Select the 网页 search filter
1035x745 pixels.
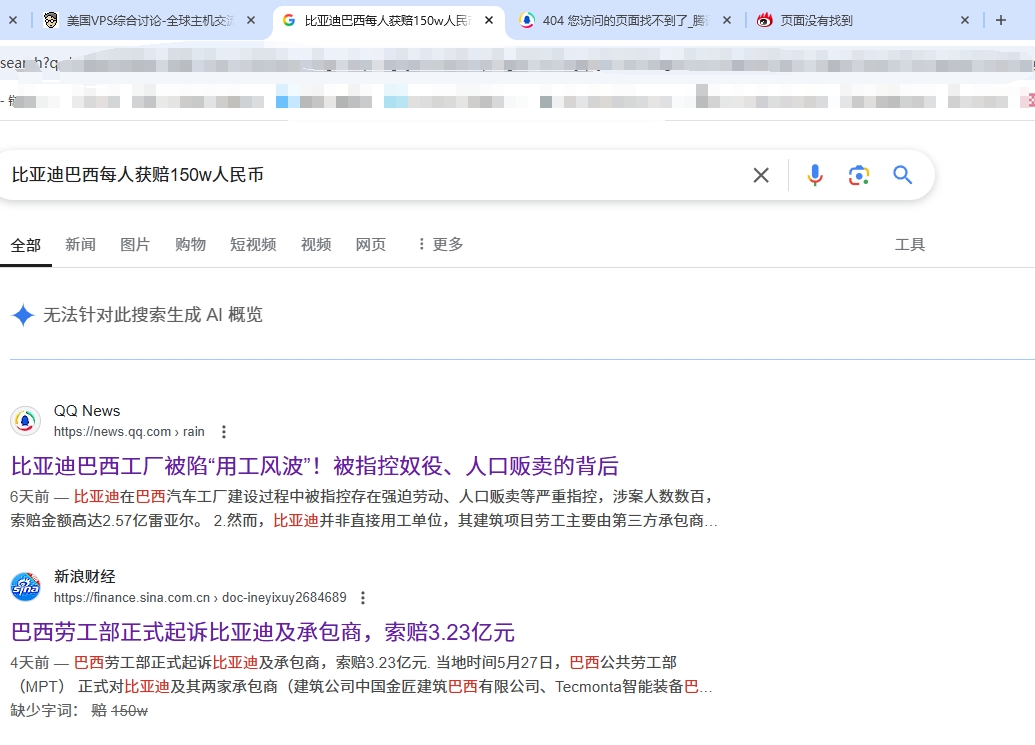(371, 245)
